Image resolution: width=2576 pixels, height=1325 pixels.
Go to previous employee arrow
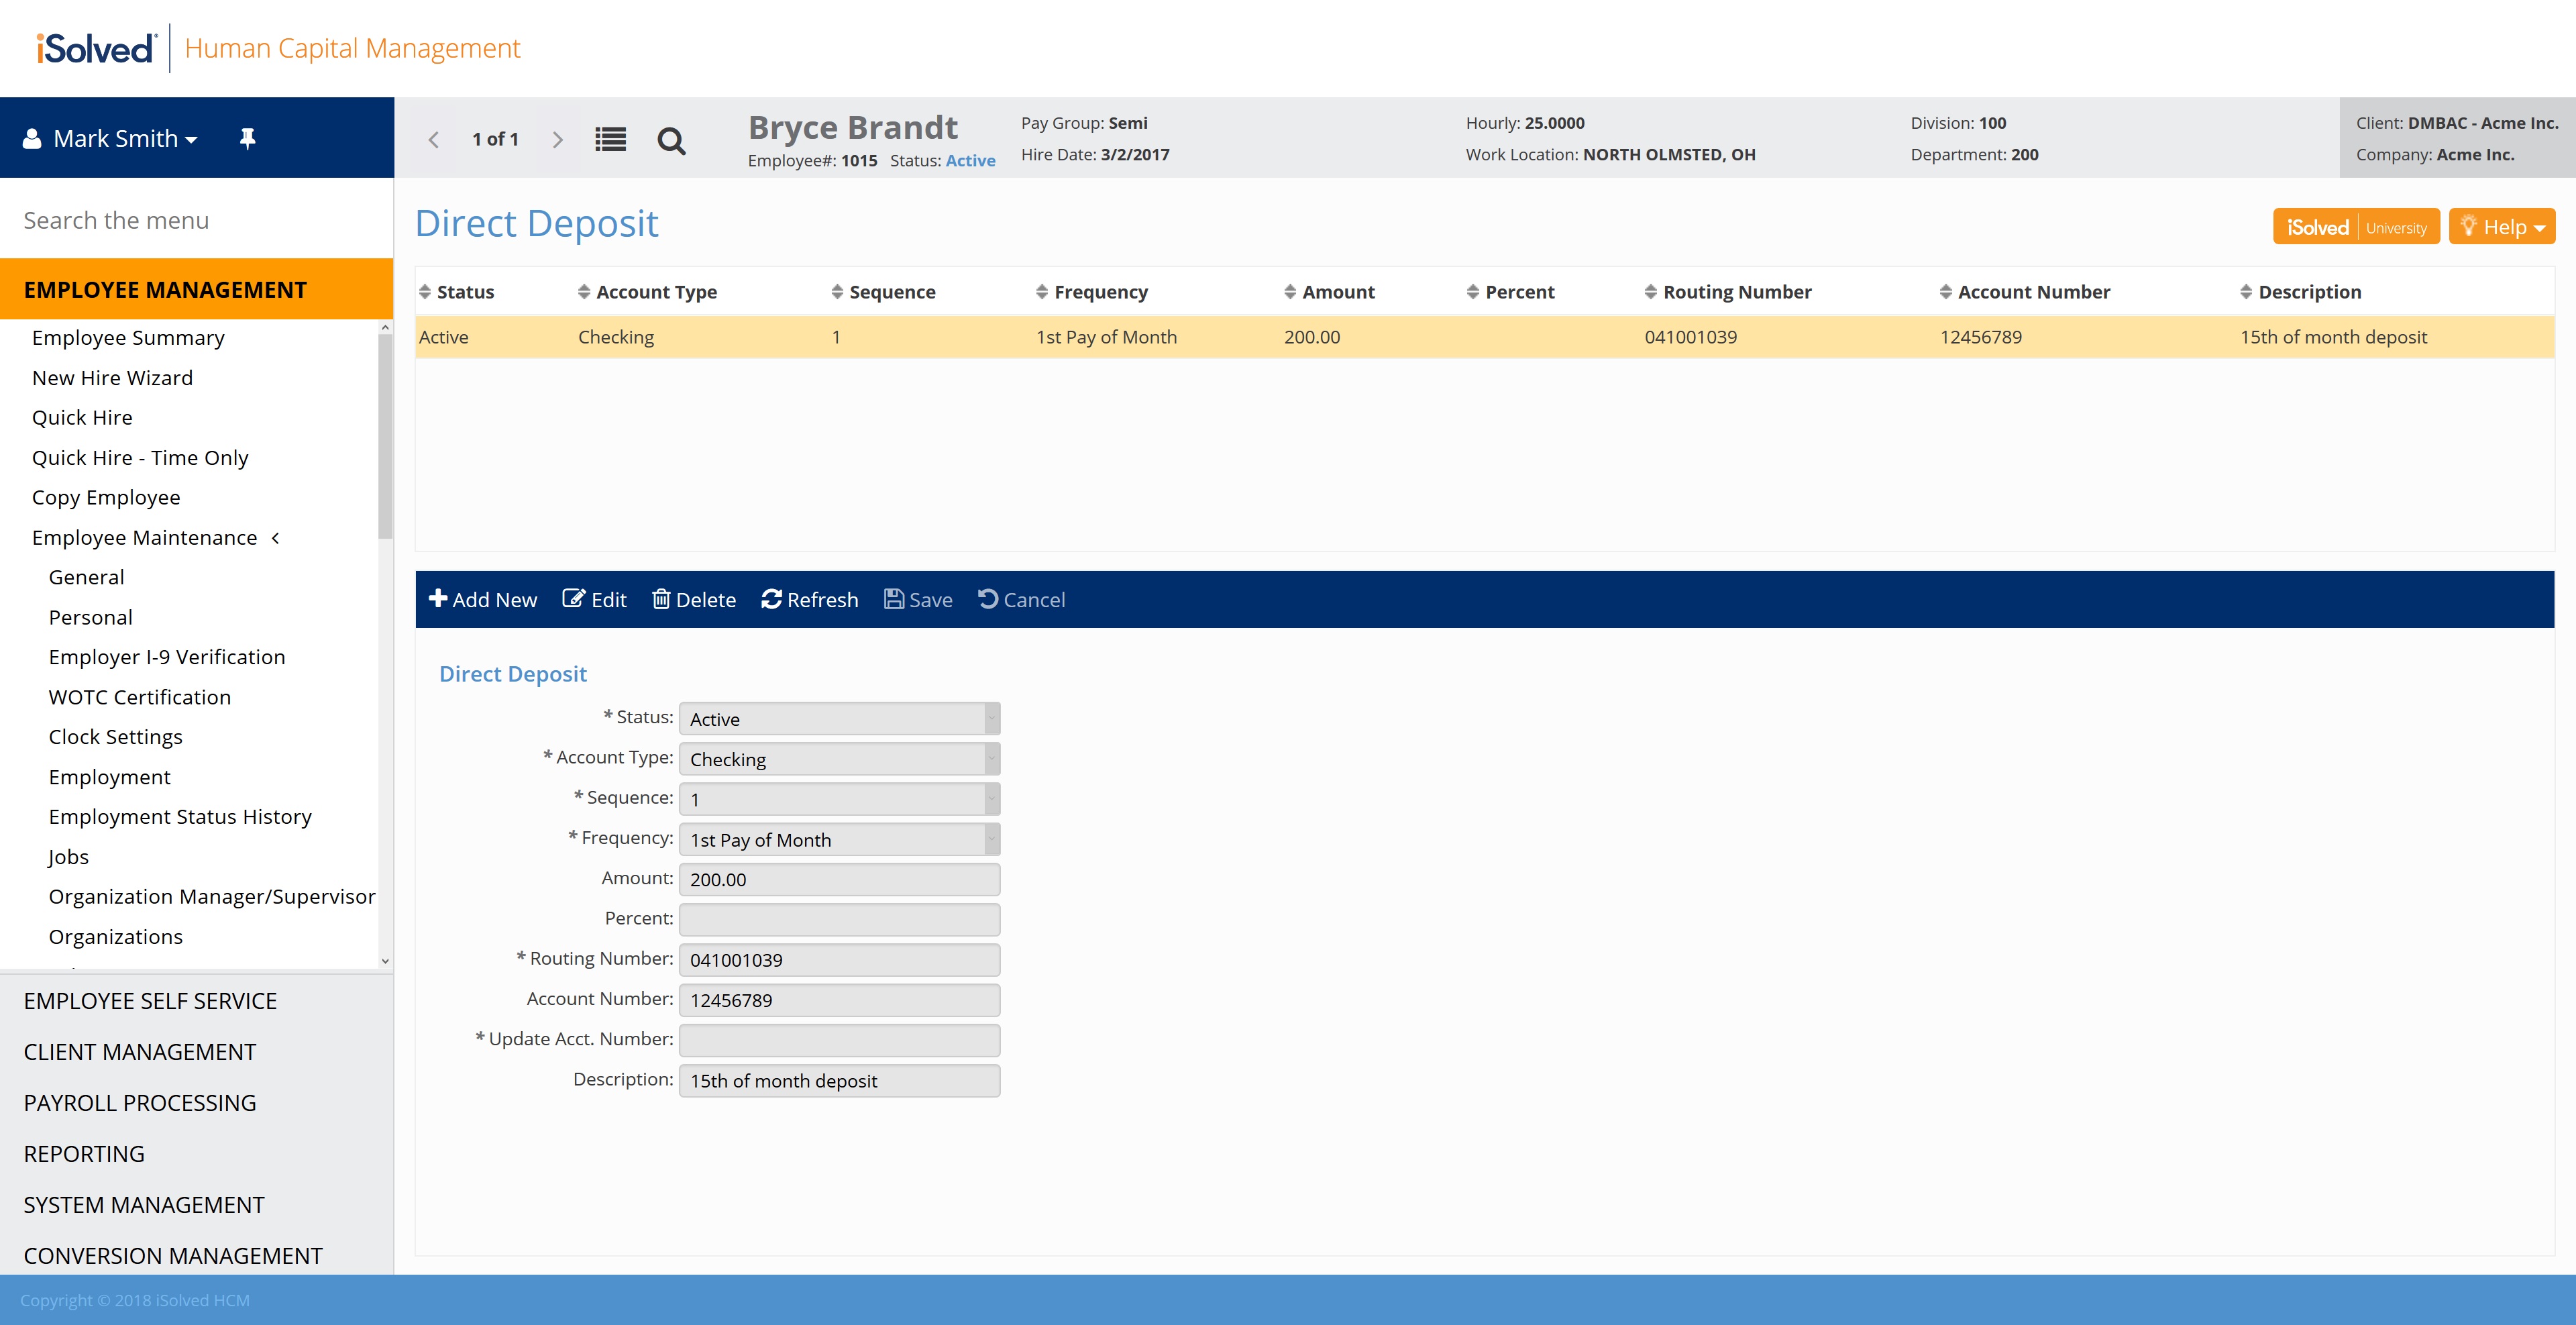tap(434, 140)
